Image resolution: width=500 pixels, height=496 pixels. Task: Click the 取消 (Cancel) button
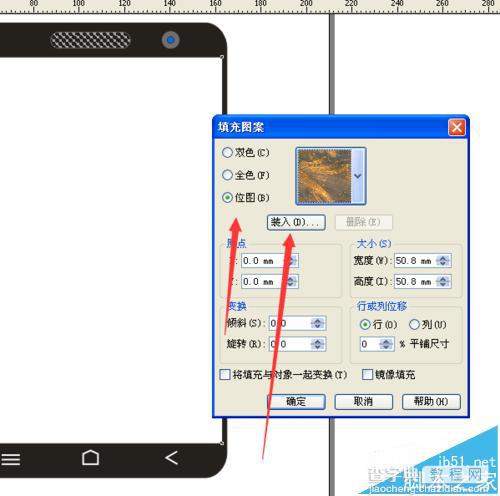[364, 402]
